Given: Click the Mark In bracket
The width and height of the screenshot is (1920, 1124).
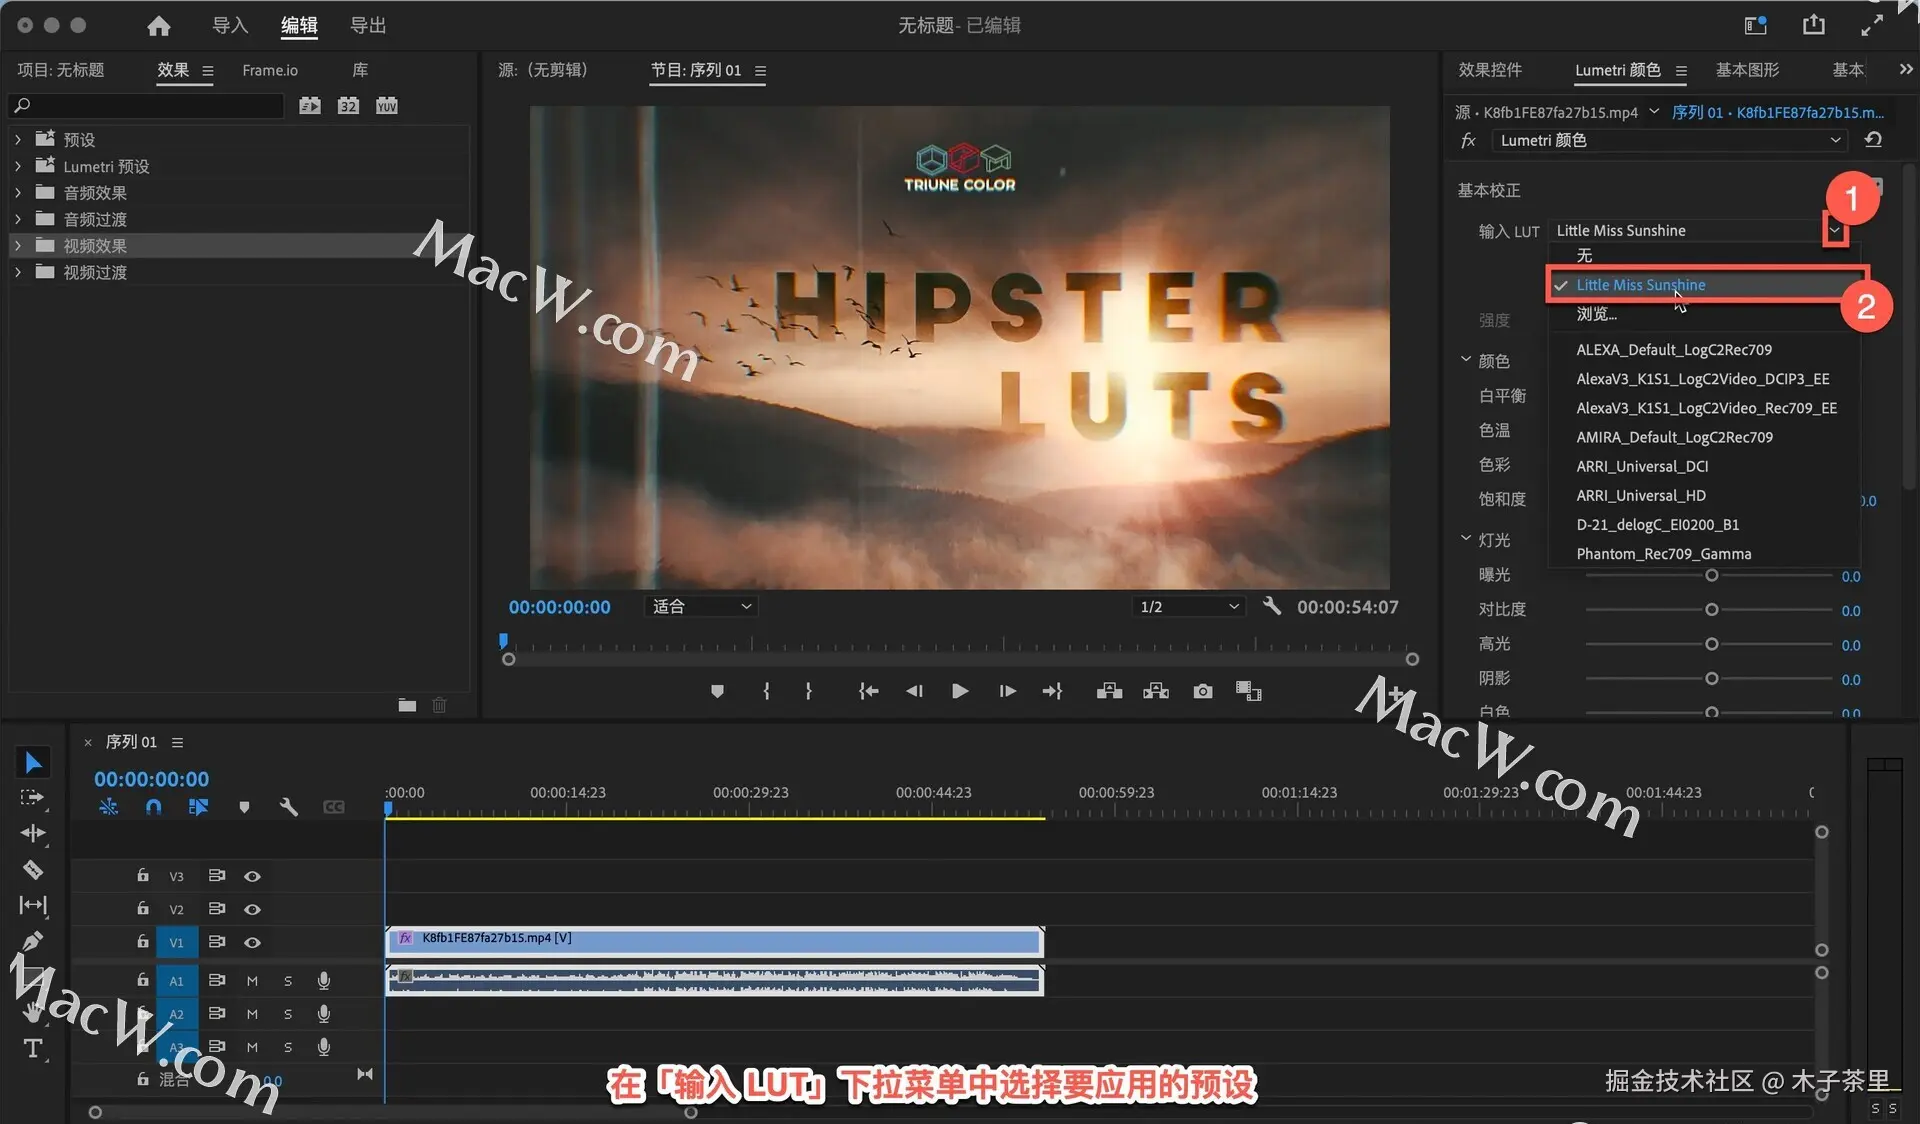Looking at the screenshot, I should (766, 691).
